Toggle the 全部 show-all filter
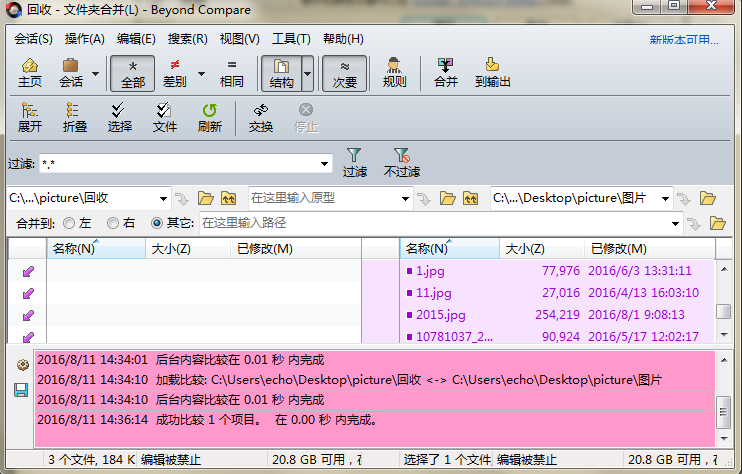 [132, 73]
